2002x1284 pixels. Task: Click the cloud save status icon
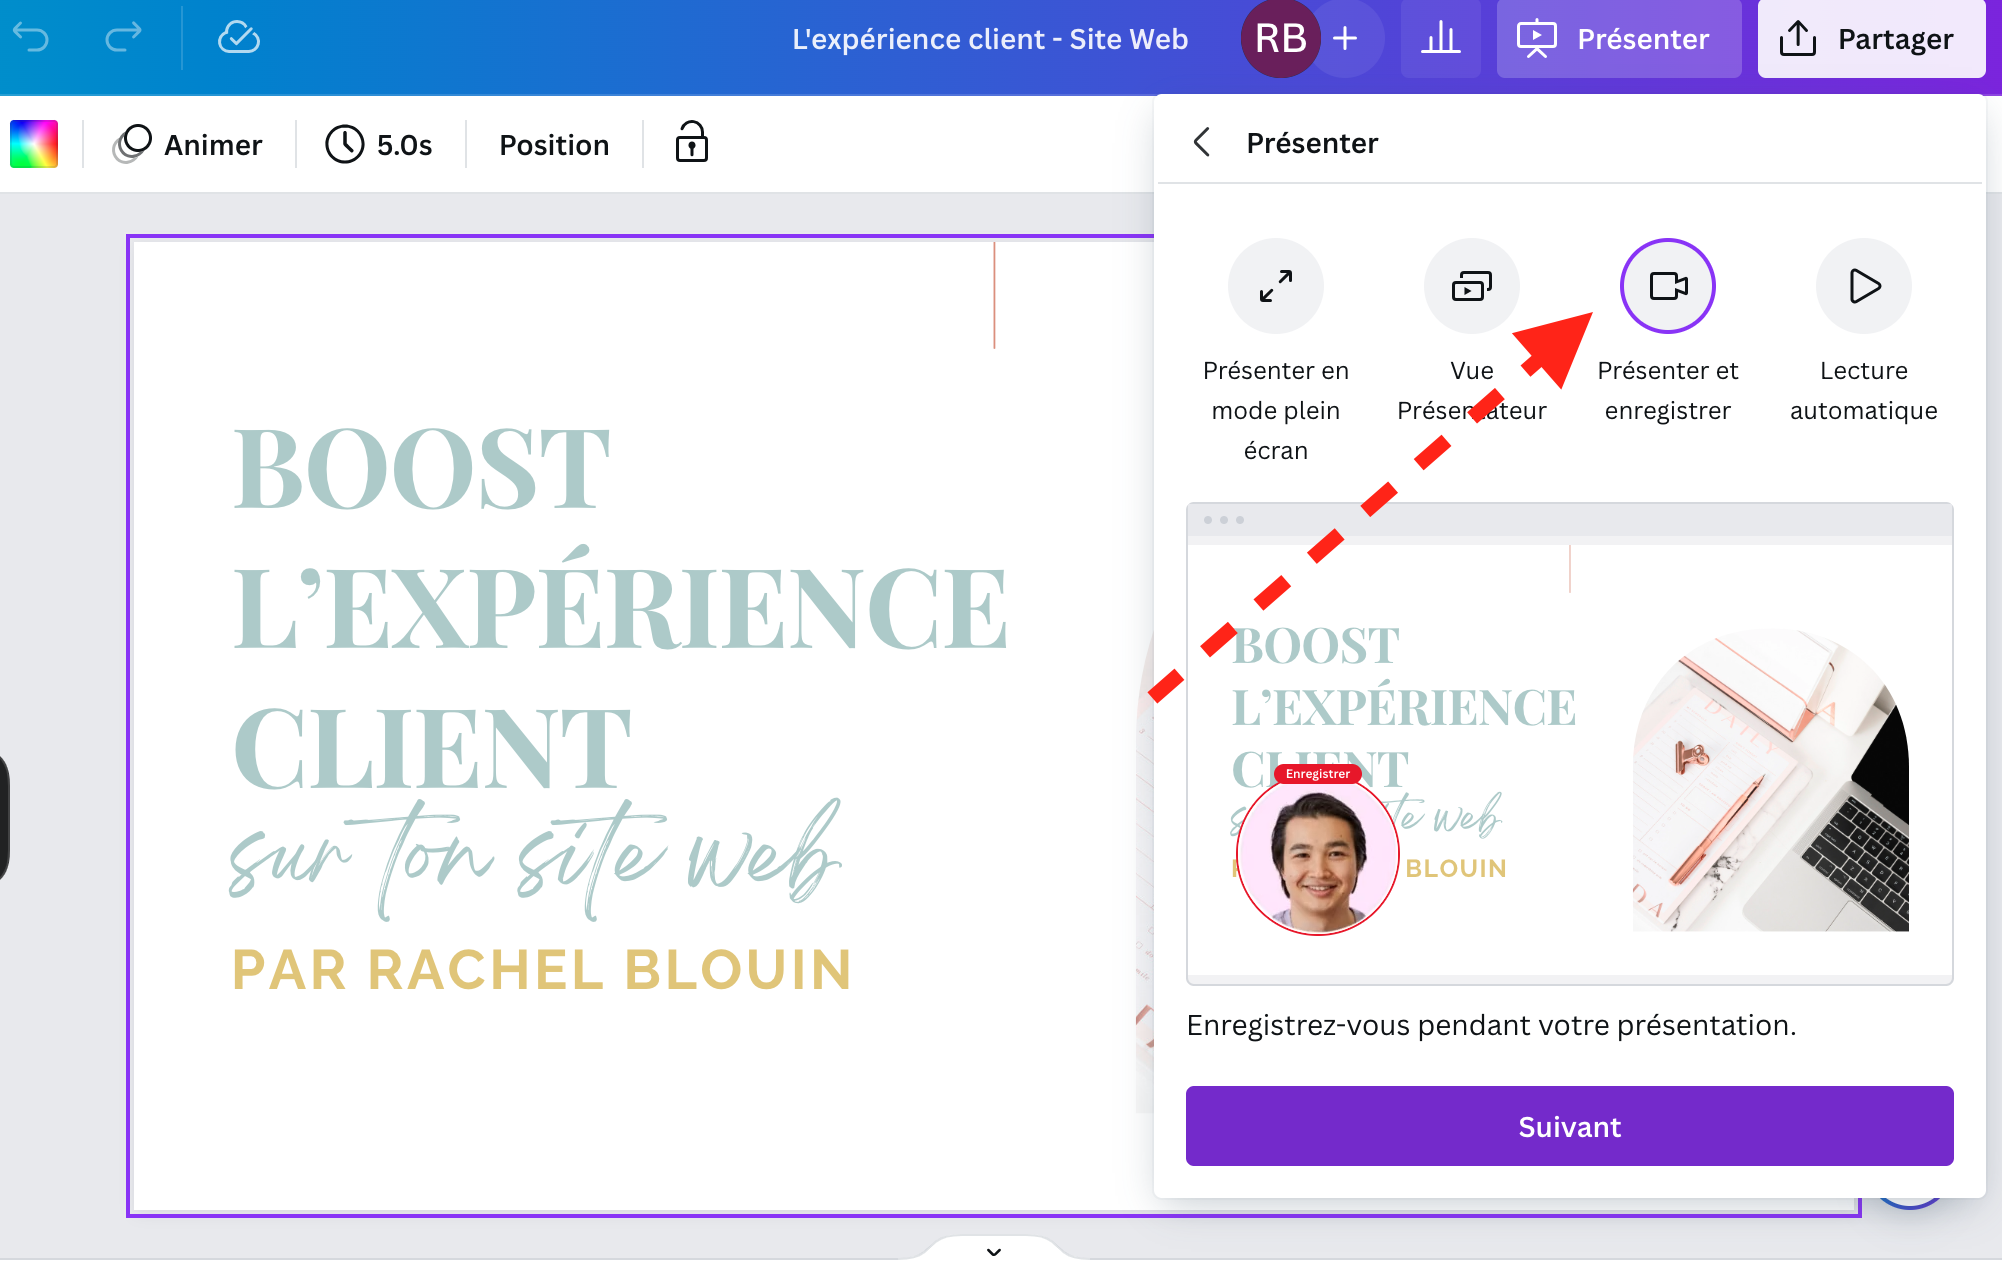pyautogui.click(x=239, y=38)
